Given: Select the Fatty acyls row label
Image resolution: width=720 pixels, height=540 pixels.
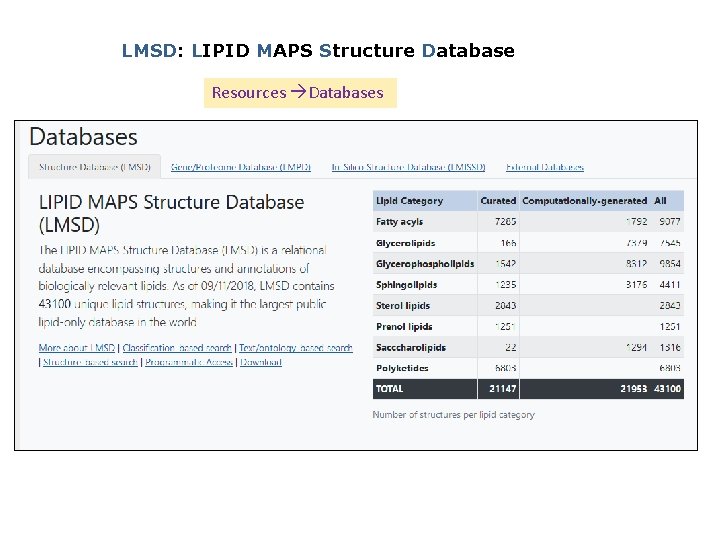Looking at the screenshot, I should tap(399, 222).
